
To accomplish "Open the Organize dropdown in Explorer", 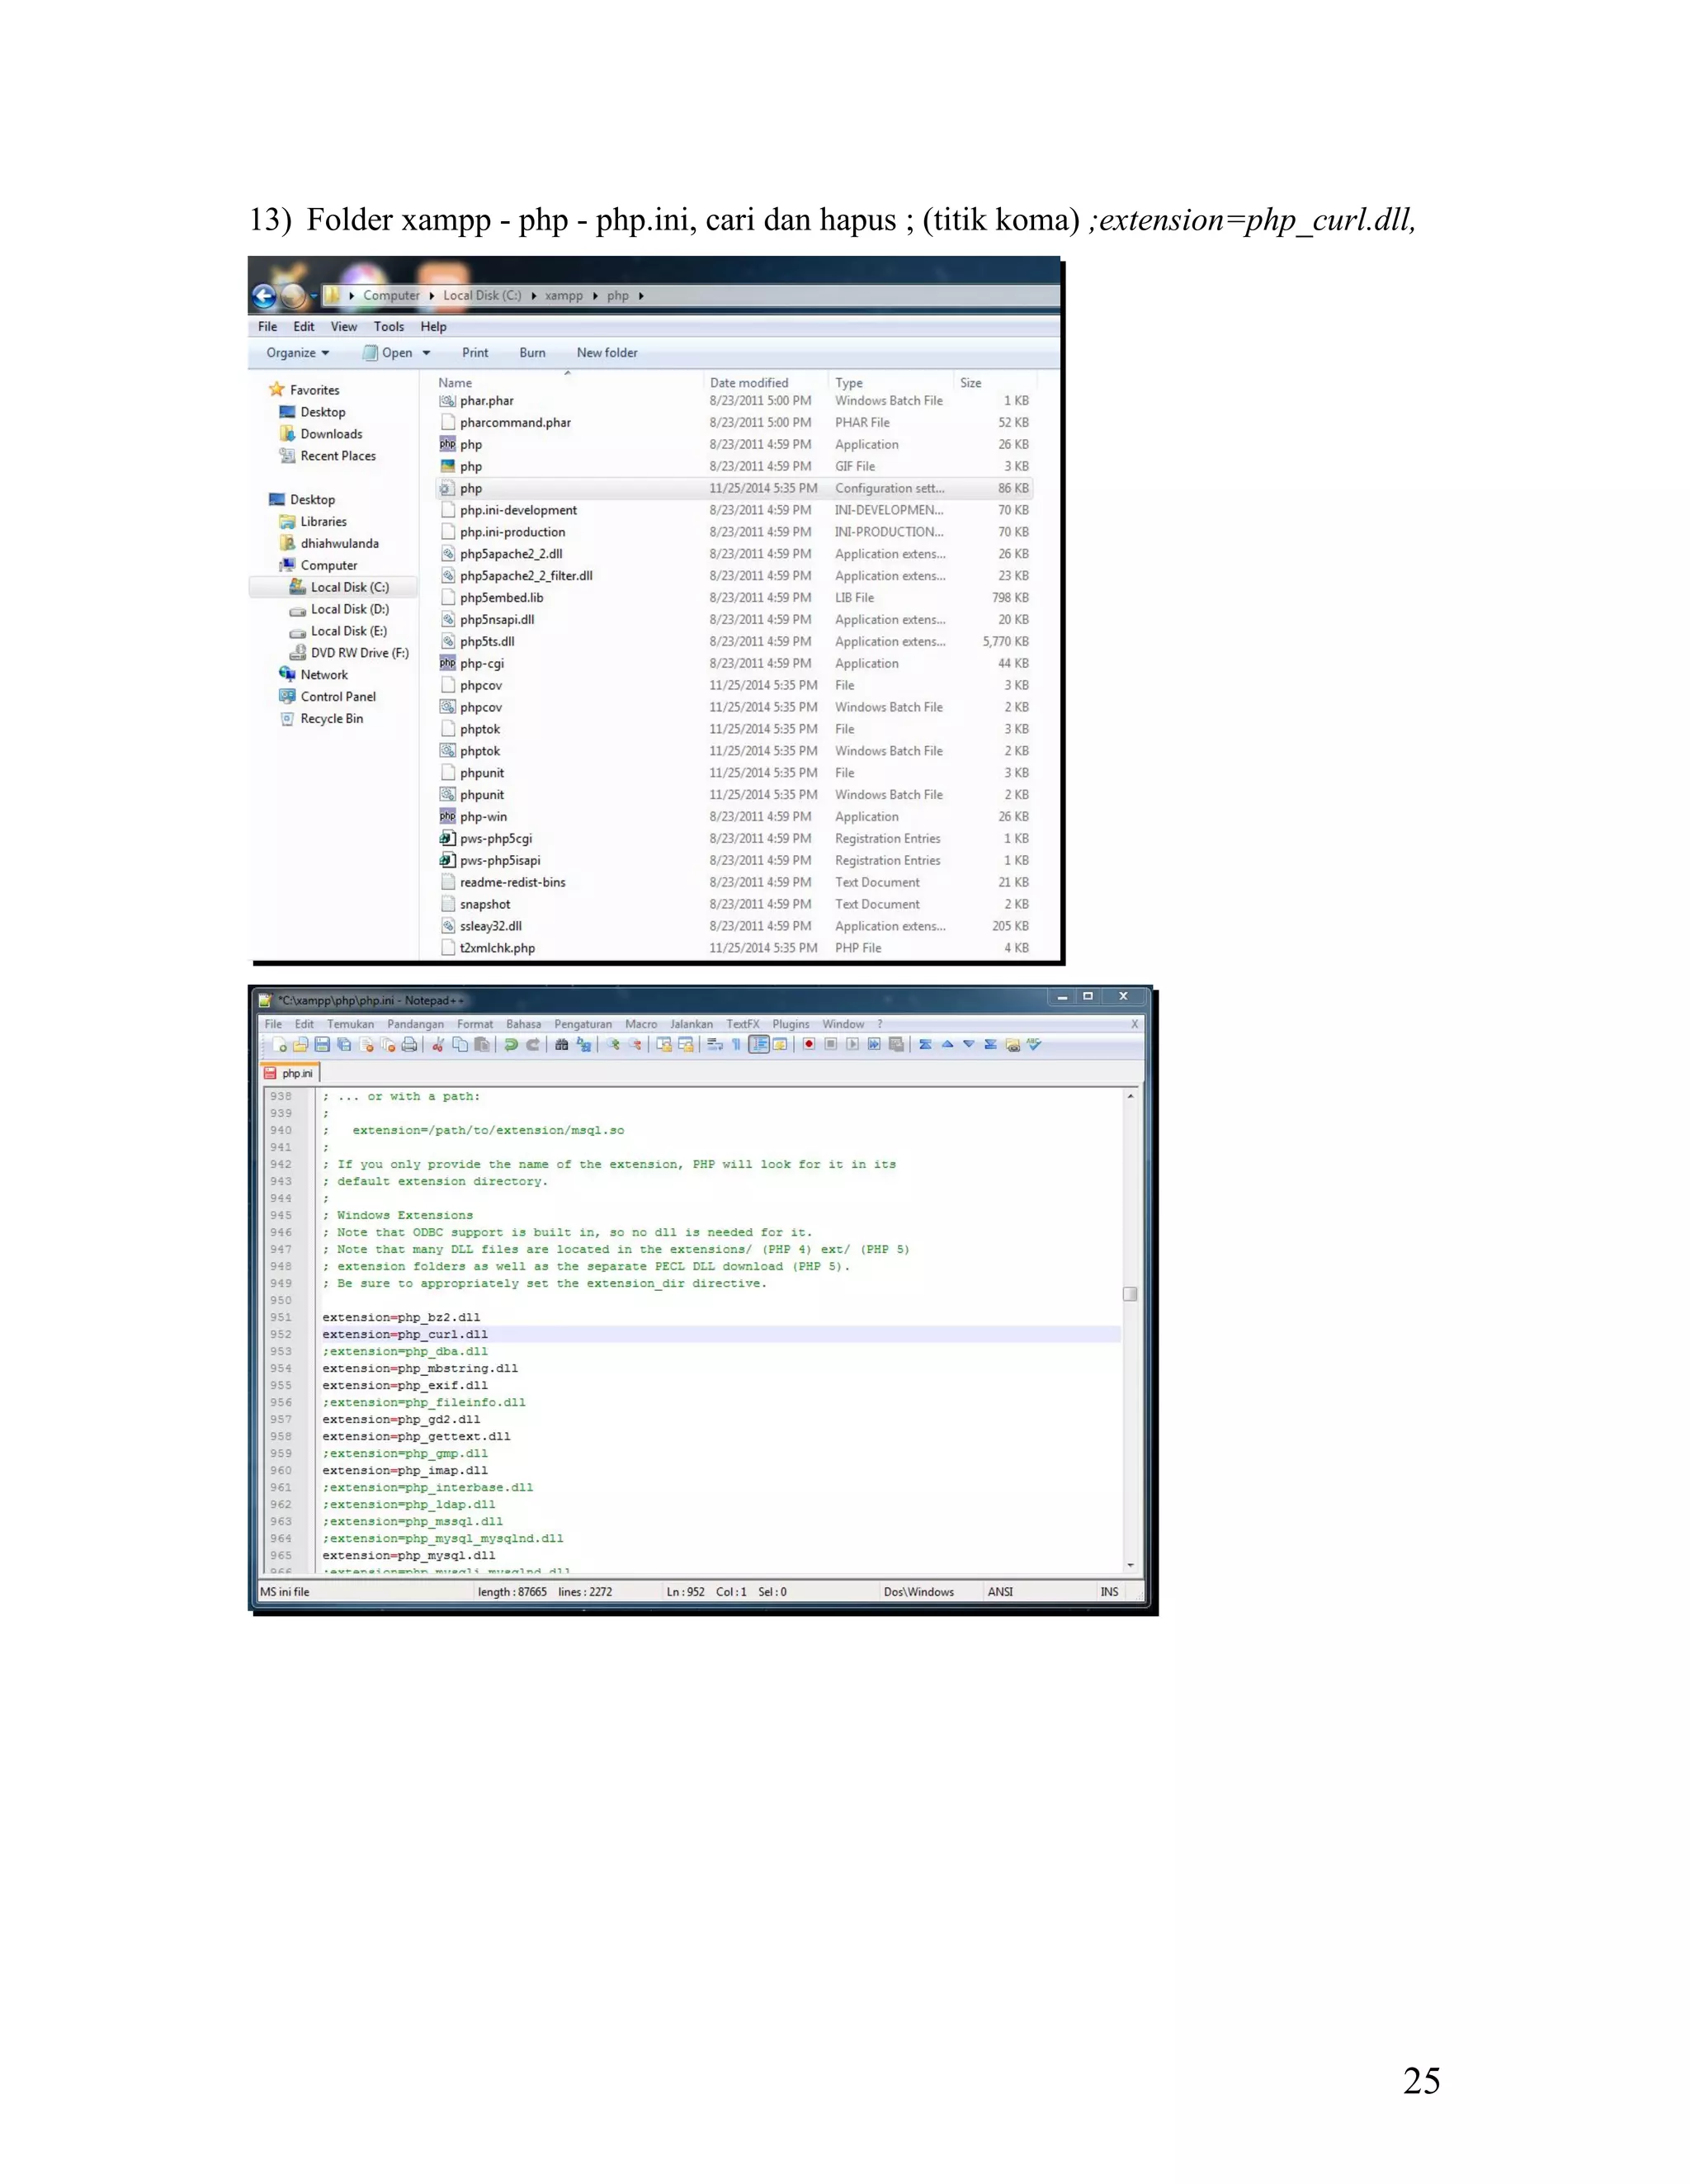I will [298, 353].
